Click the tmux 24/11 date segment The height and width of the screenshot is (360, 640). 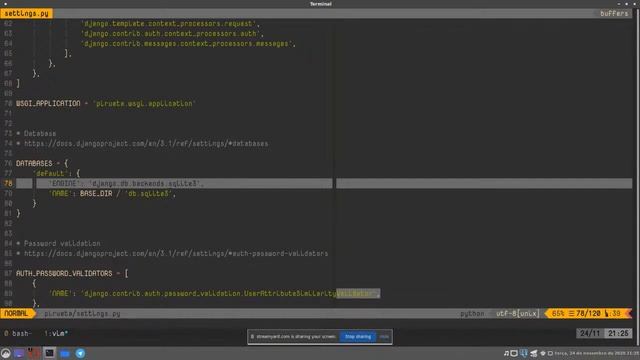(x=590, y=333)
